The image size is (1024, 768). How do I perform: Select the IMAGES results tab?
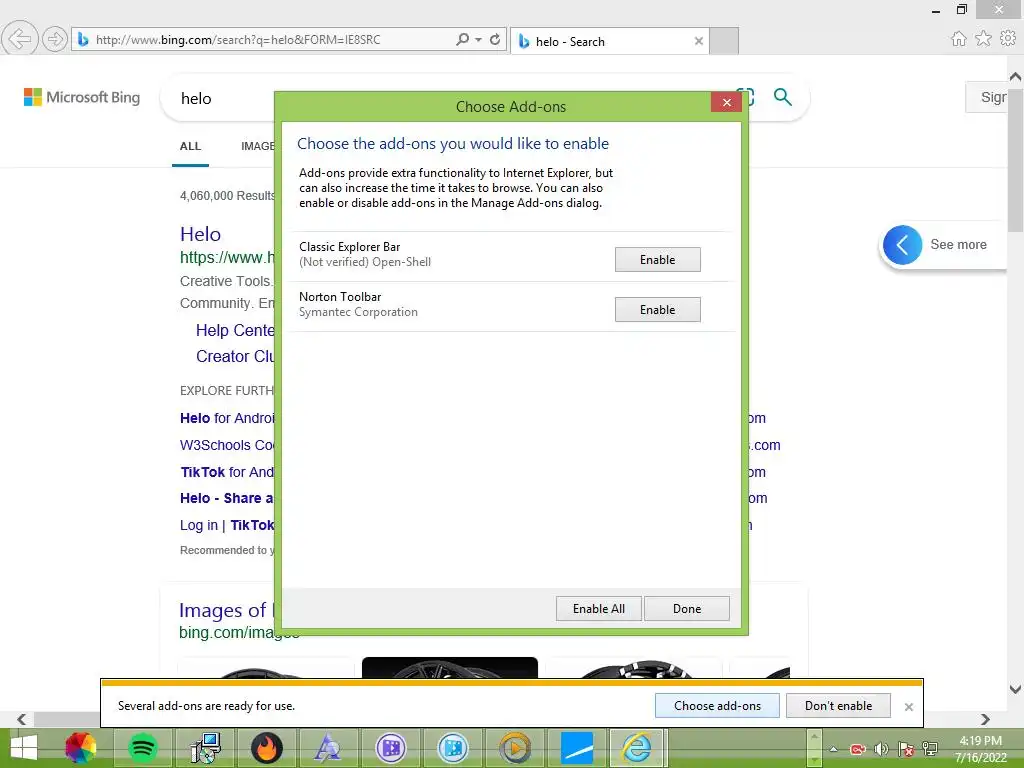point(257,146)
